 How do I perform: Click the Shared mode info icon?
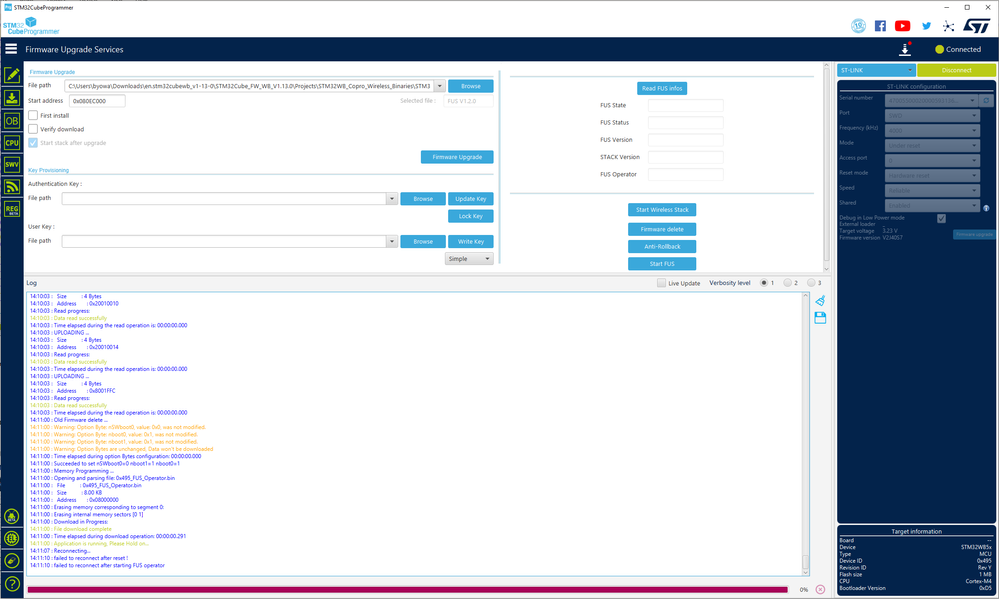click(986, 208)
